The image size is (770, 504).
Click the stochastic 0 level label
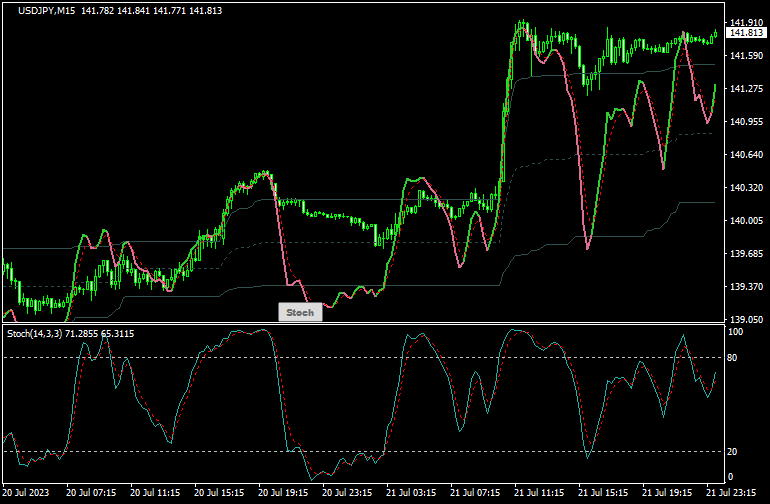pyautogui.click(x=730, y=476)
